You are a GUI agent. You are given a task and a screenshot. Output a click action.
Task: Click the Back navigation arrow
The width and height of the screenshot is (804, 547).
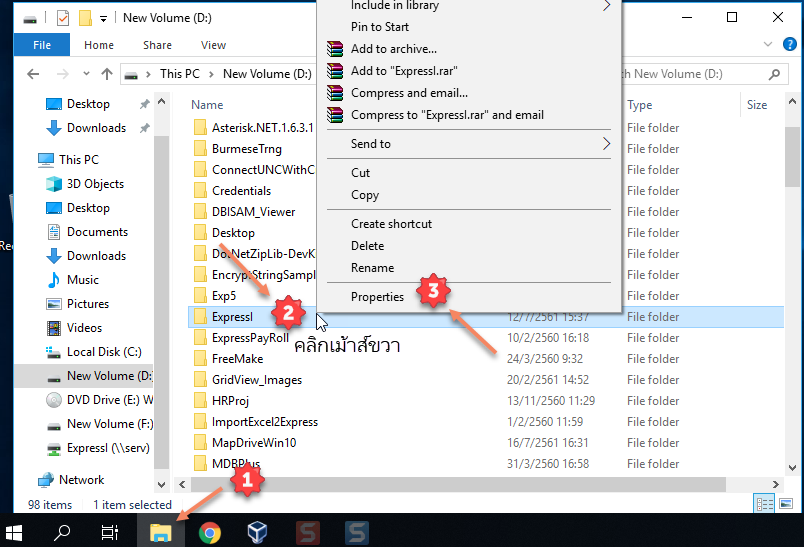[x=33, y=74]
